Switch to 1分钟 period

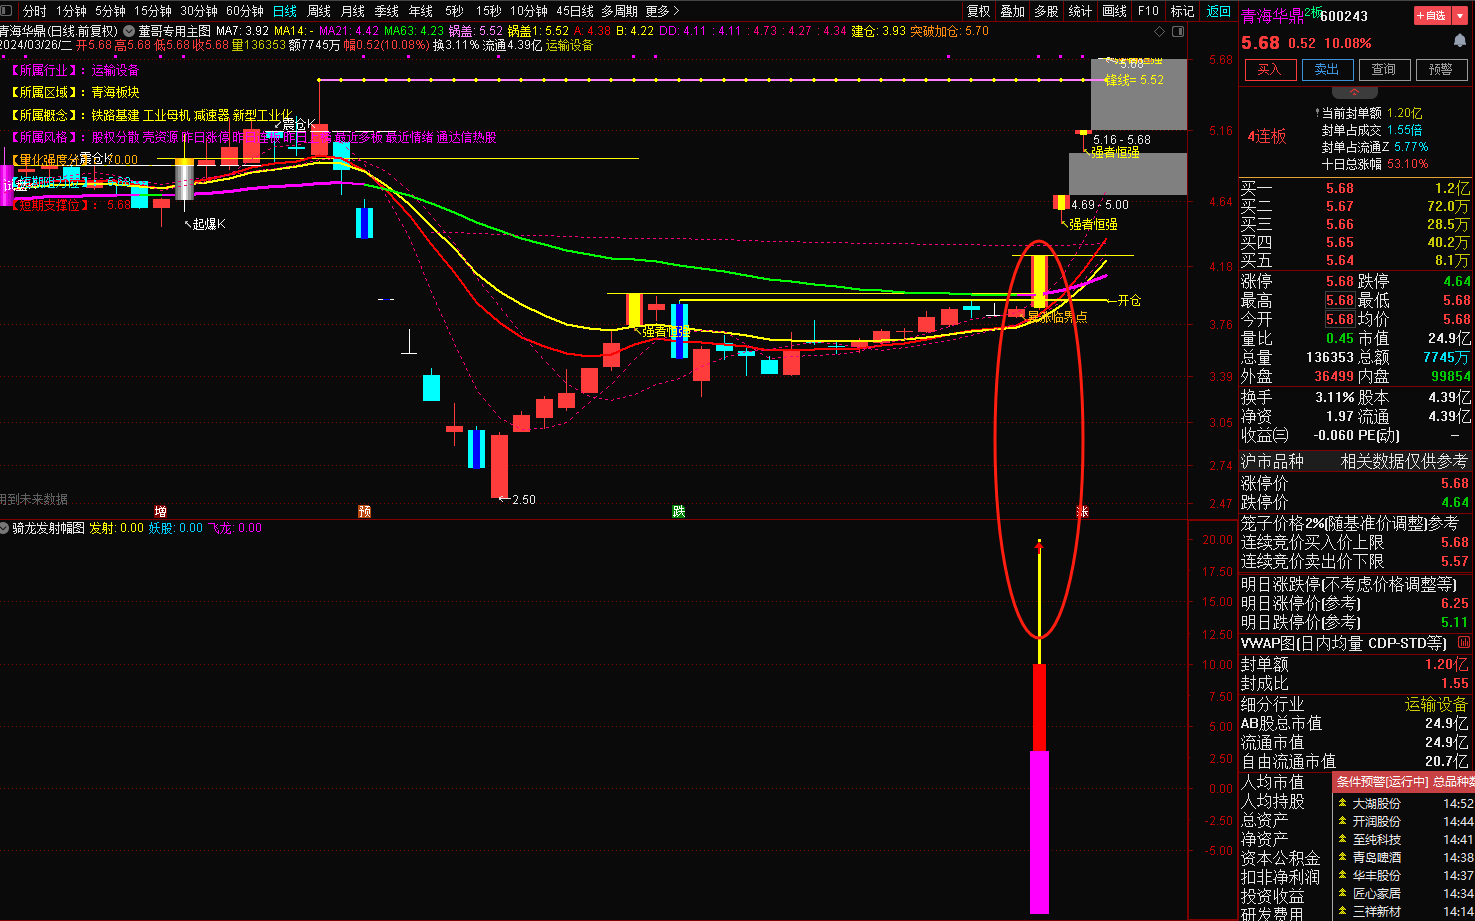(71, 11)
